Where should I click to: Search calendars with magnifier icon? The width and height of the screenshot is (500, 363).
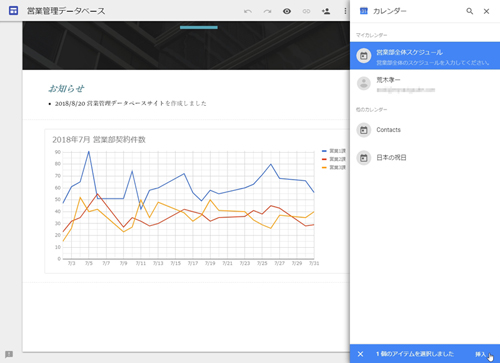coord(469,11)
